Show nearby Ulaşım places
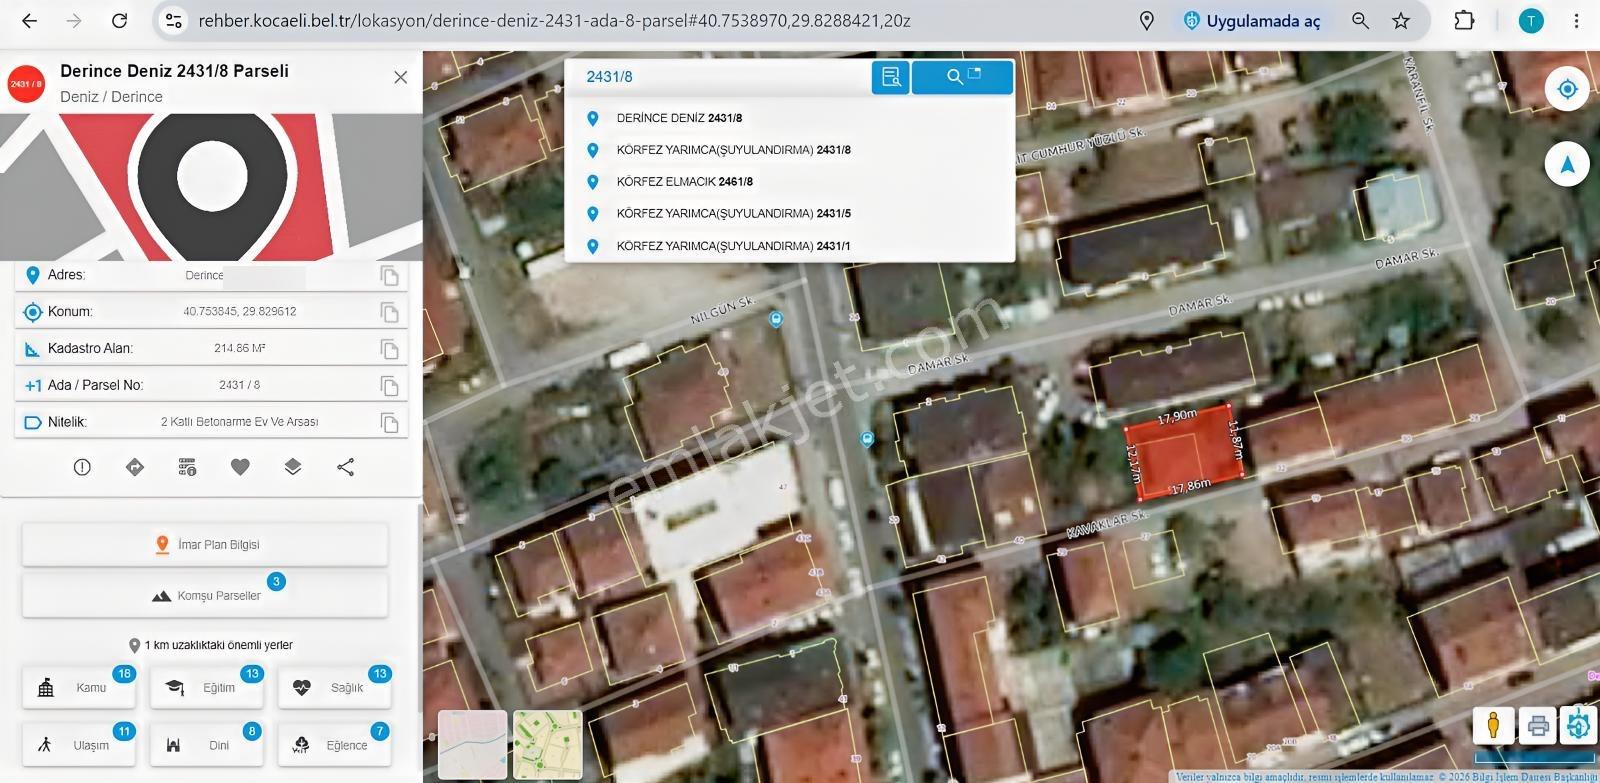Image resolution: width=1600 pixels, height=783 pixels. [79, 745]
